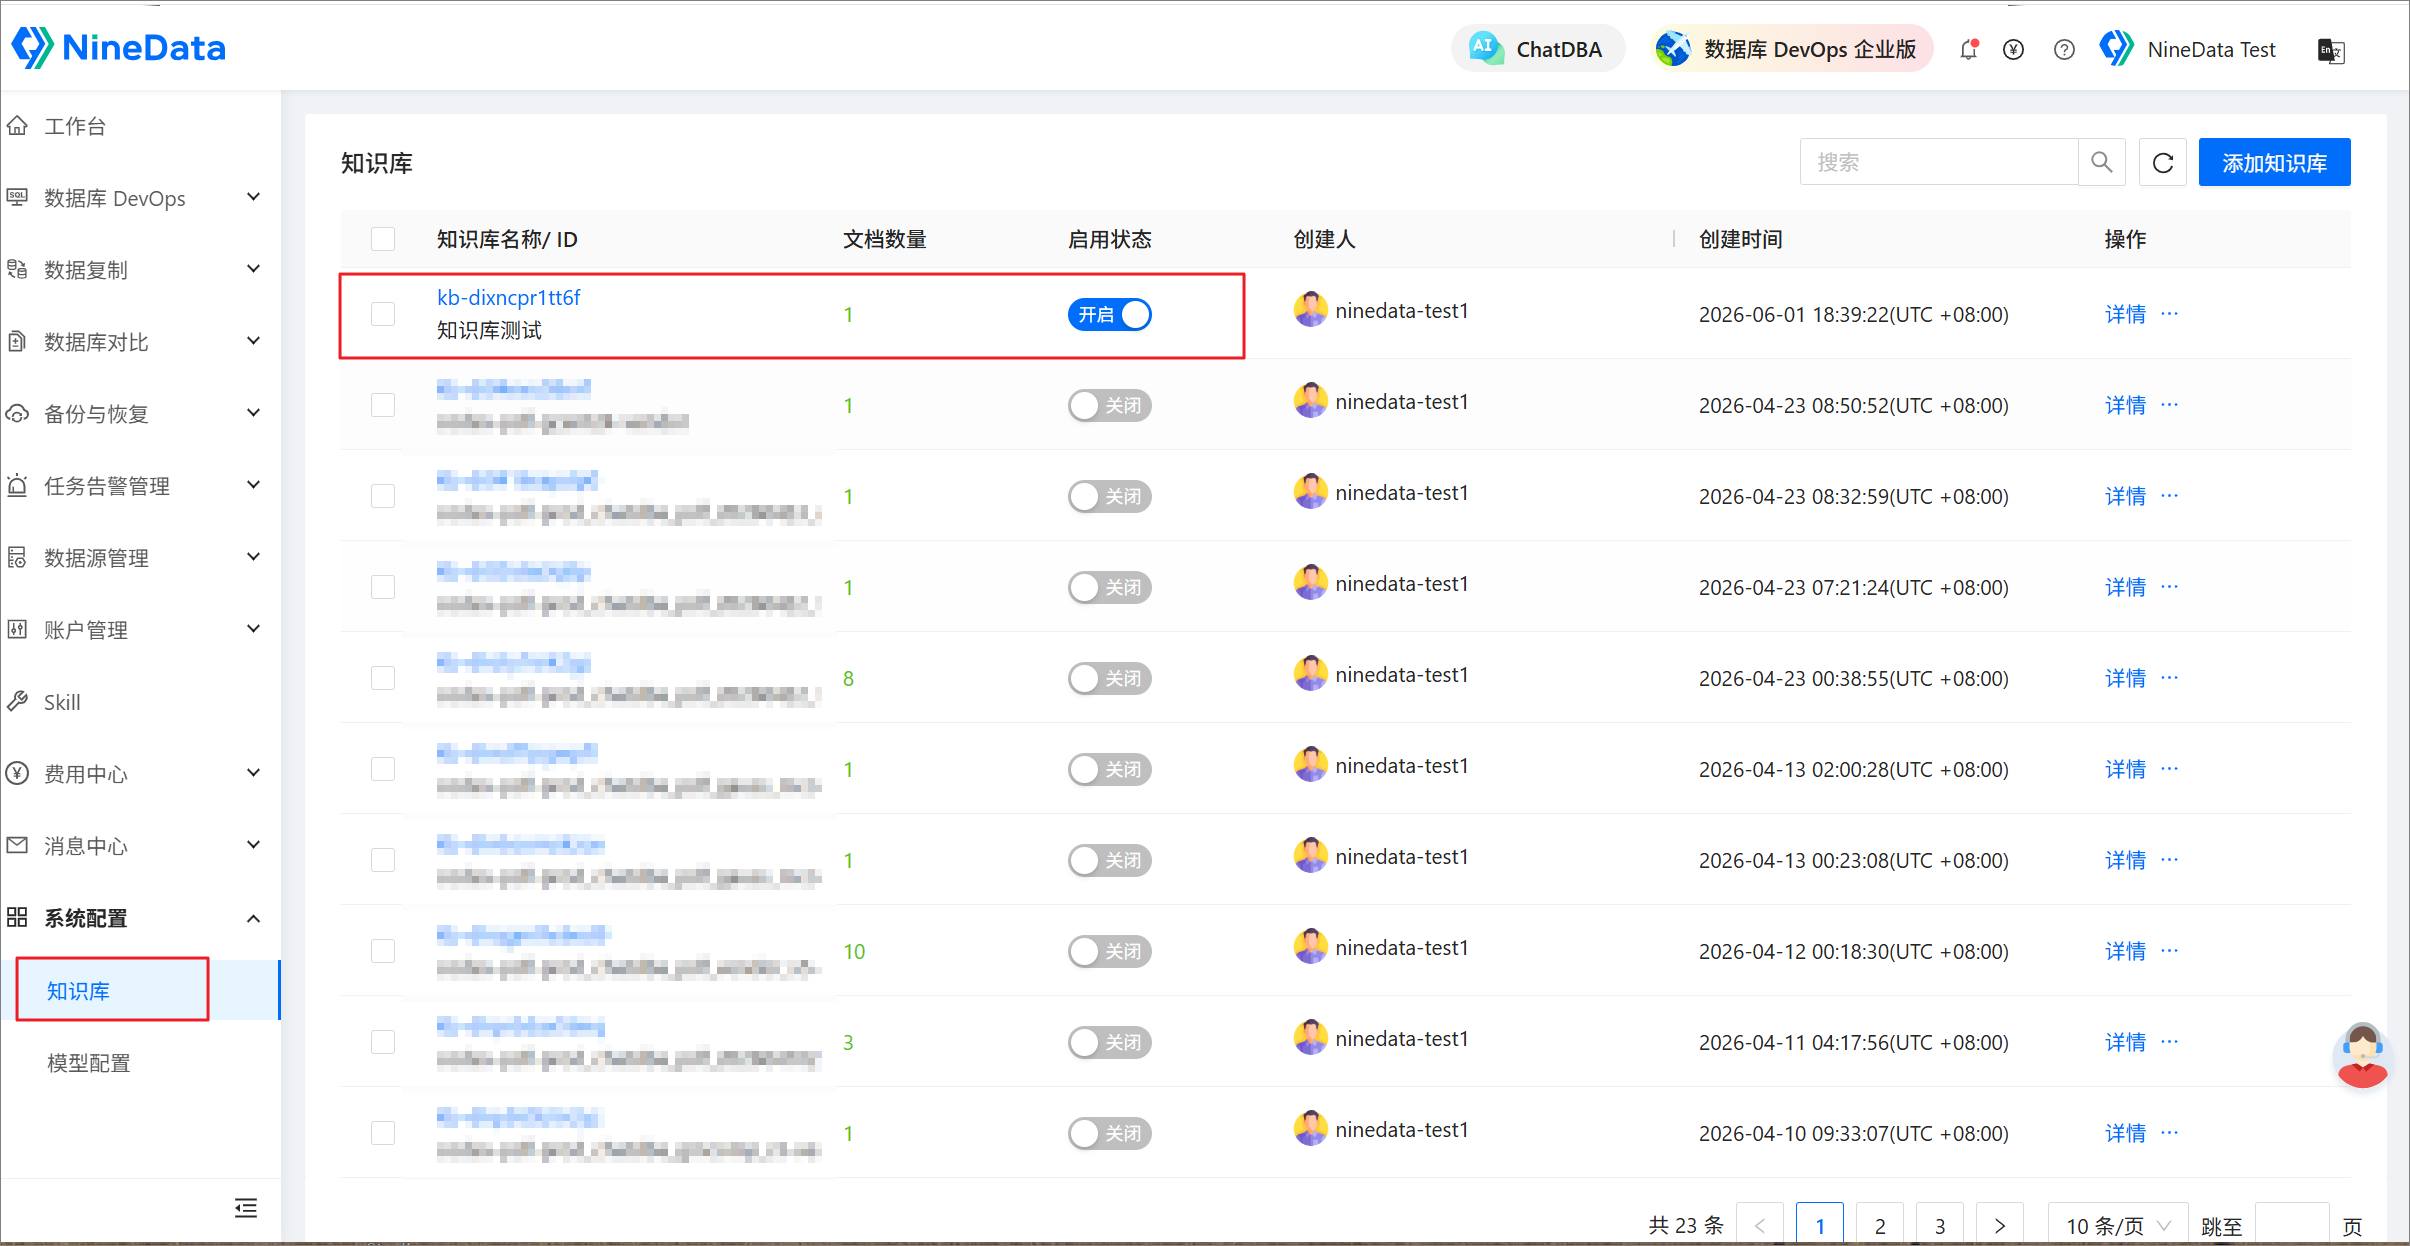Turn off the 开启 switch for 知识库测试
The height and width of the screenshot is (1246, 2410).
pos(1110,314)
